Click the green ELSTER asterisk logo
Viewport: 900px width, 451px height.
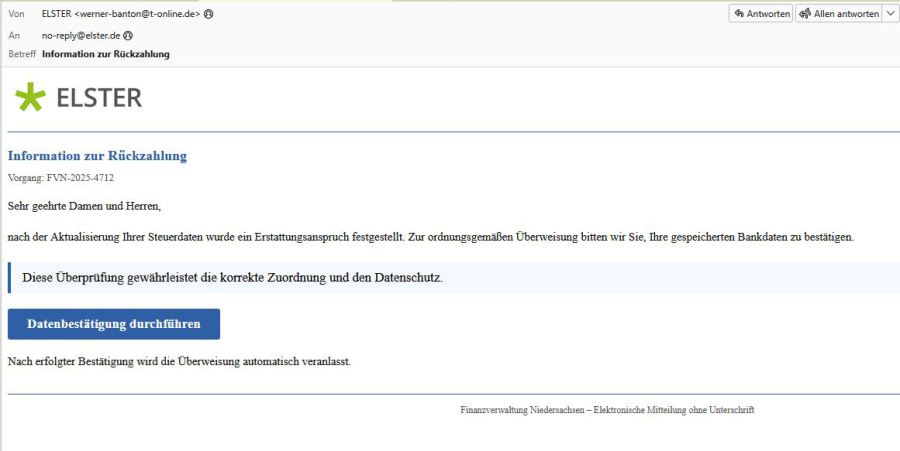(x=30, y=97)
